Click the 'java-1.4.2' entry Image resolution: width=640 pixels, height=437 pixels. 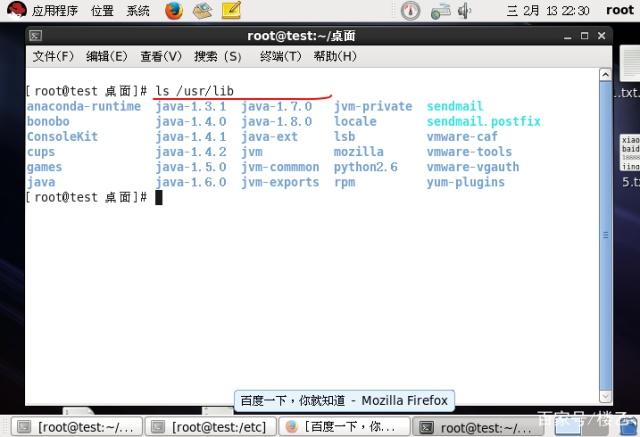pos(191,152)
